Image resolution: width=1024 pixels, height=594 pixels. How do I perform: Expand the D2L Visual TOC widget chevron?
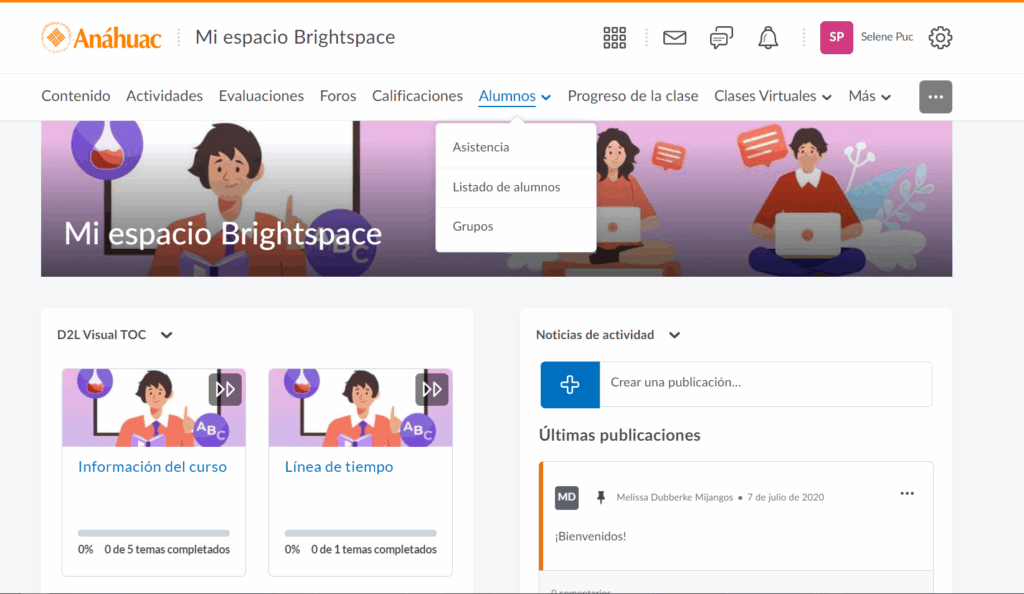(x=167, y=335)
